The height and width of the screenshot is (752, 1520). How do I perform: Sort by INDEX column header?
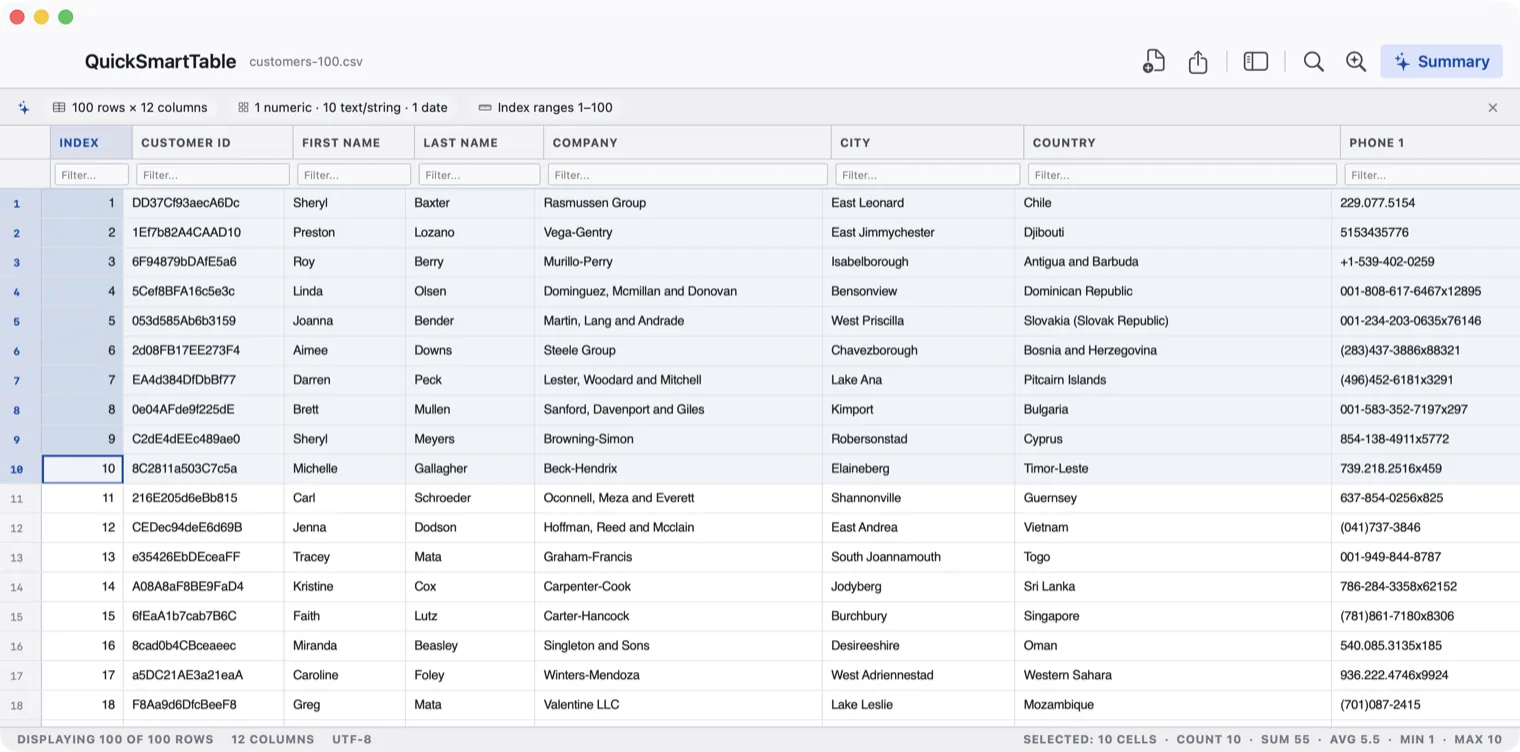click(x=91, y=142)
